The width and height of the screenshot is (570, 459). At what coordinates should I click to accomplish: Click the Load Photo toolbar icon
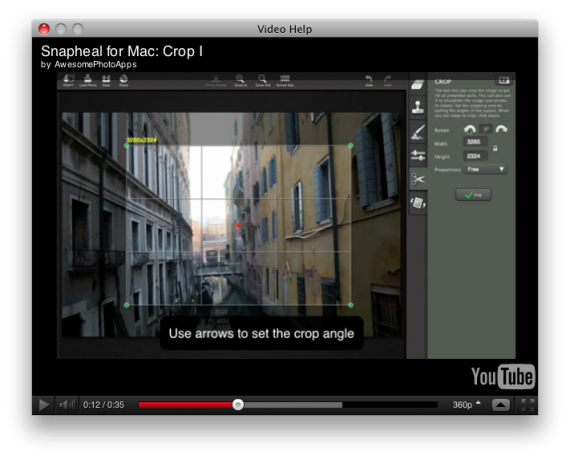click(x=88, y=80)
